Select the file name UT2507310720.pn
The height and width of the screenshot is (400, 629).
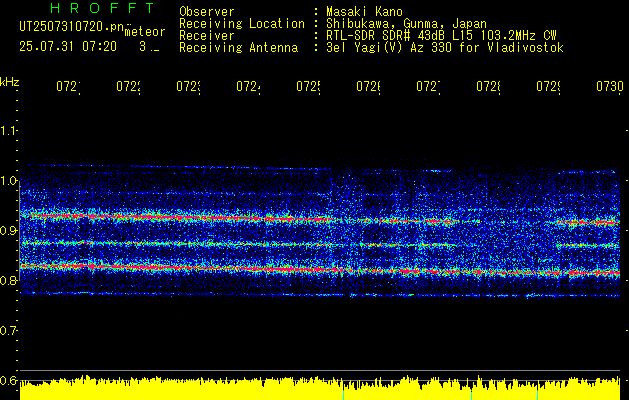pyautogui.click(x=71, y=26)
